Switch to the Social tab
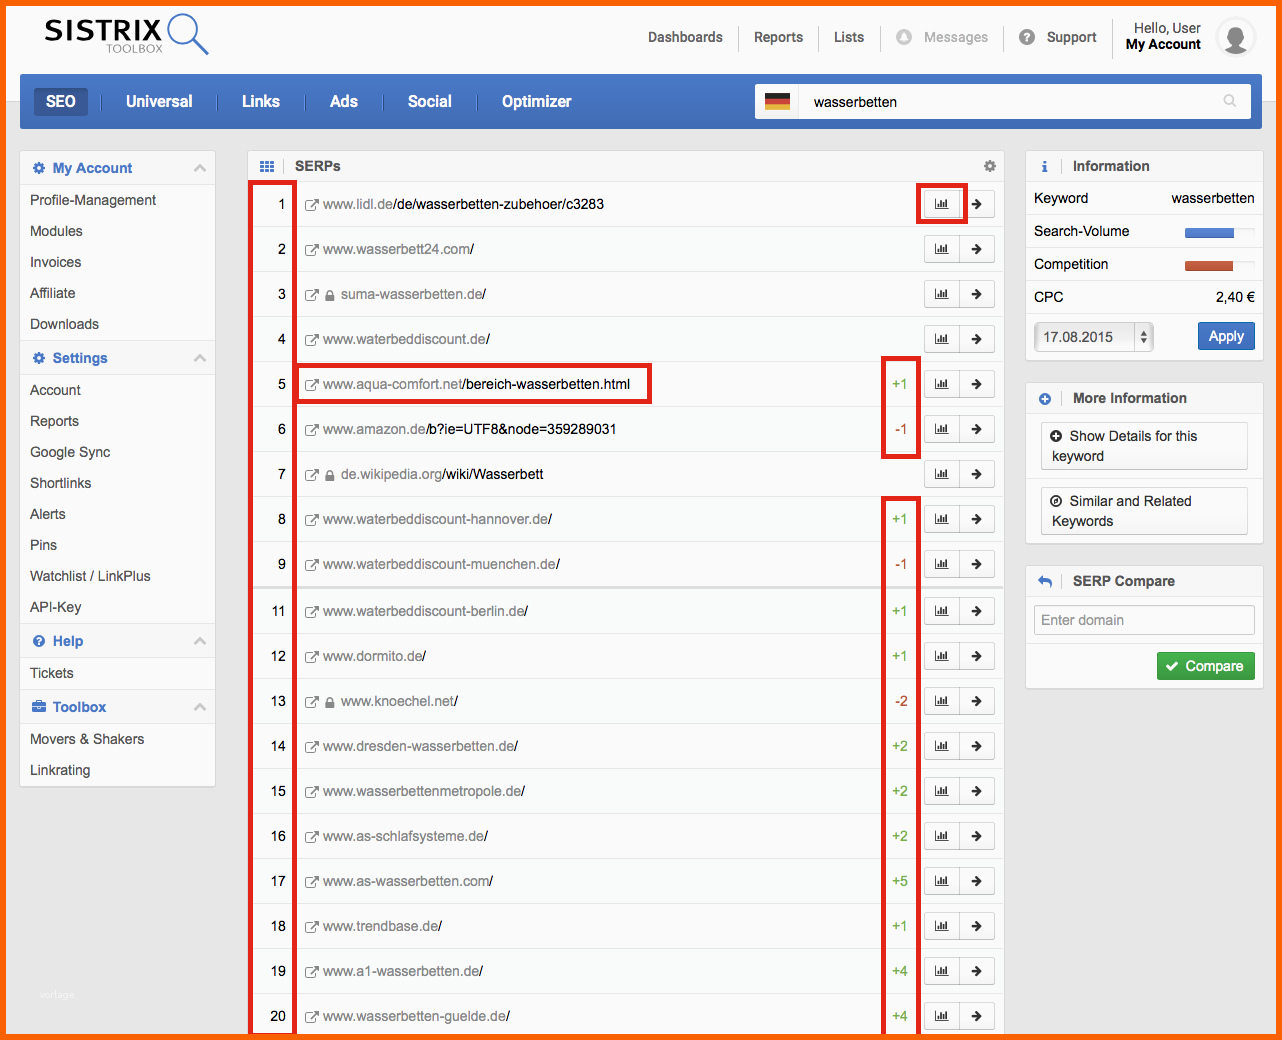The height and width of the screenshot is (1040, 1282). coord(430,101)
